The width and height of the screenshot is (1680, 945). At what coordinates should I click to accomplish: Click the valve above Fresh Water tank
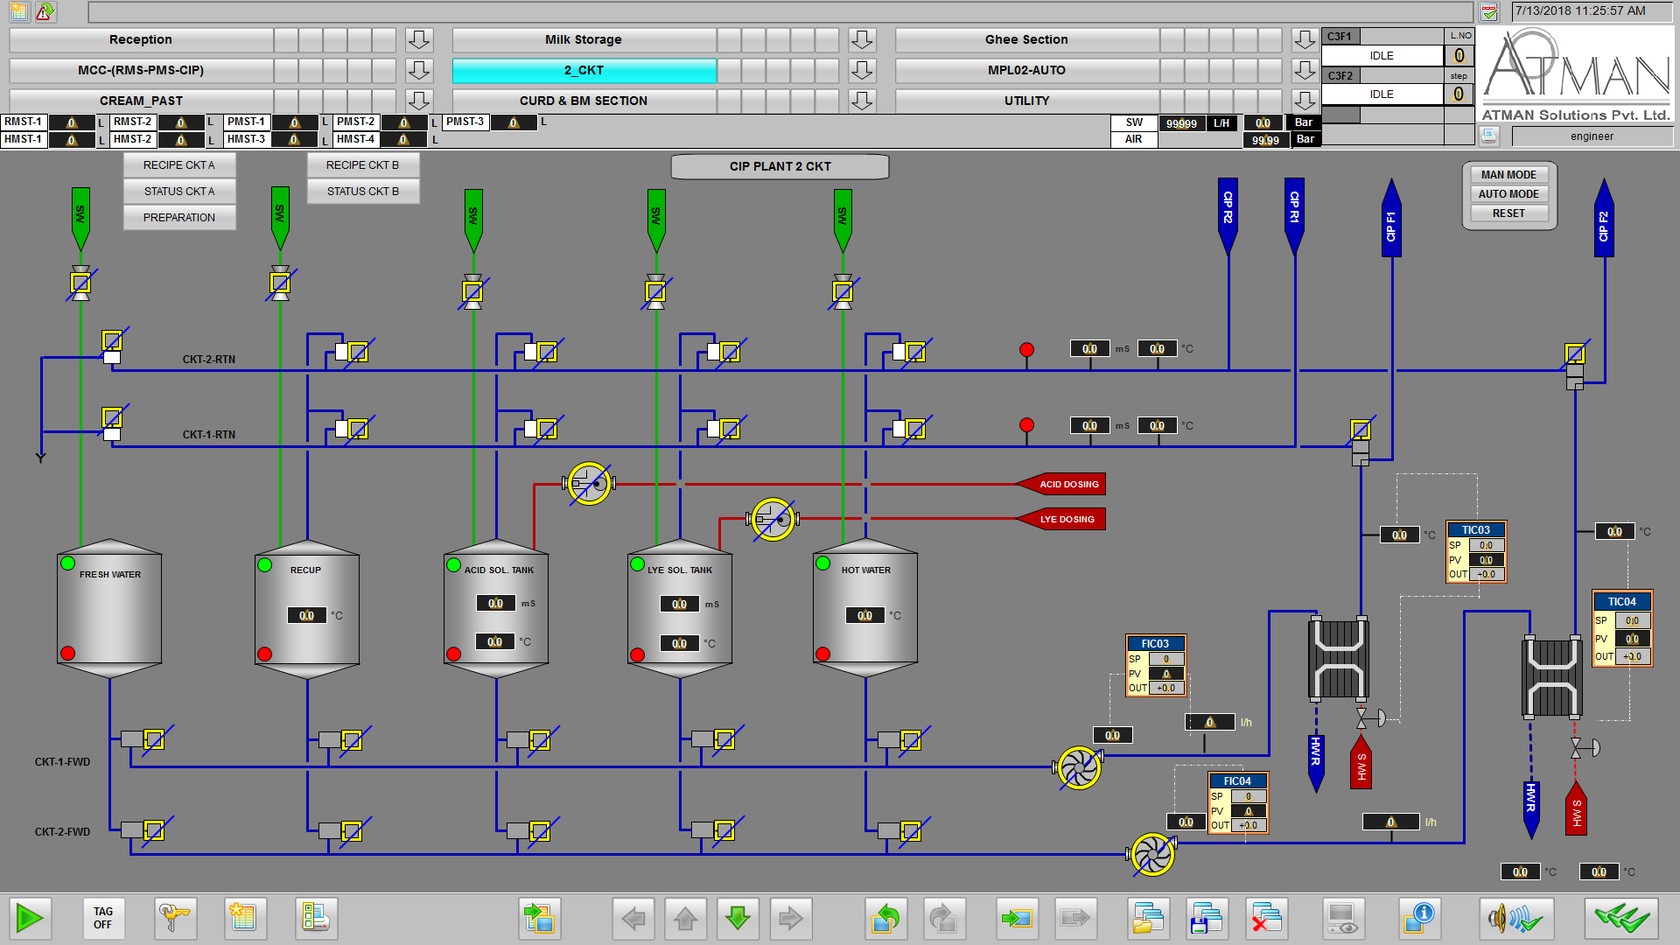coord(81,284)
